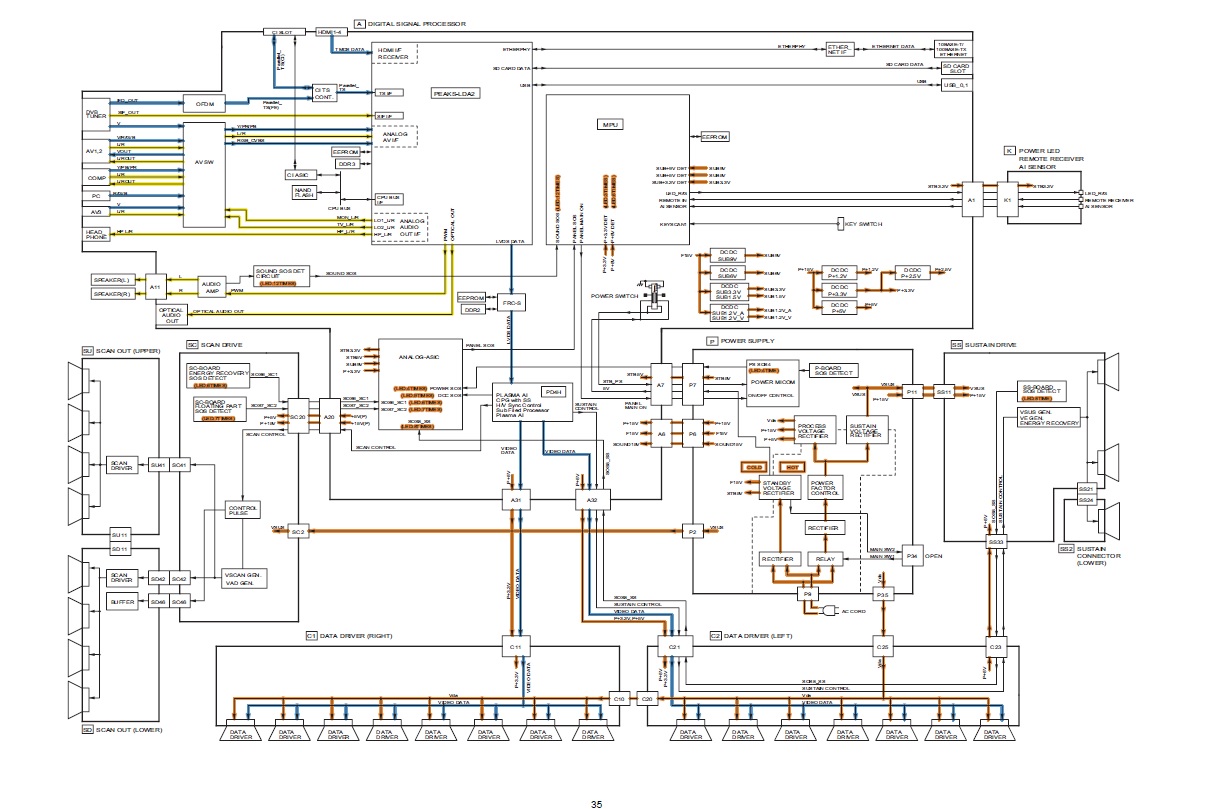
Task: Select the P34 connector block
Action: 911,554
